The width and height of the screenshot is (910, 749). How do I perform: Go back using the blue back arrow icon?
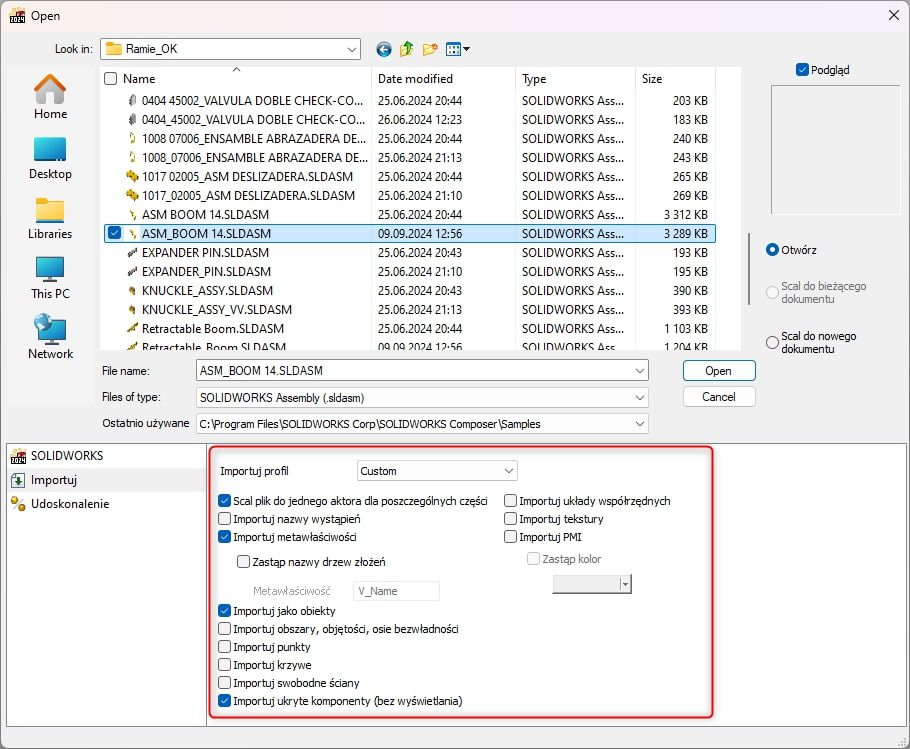click(384, 49)
